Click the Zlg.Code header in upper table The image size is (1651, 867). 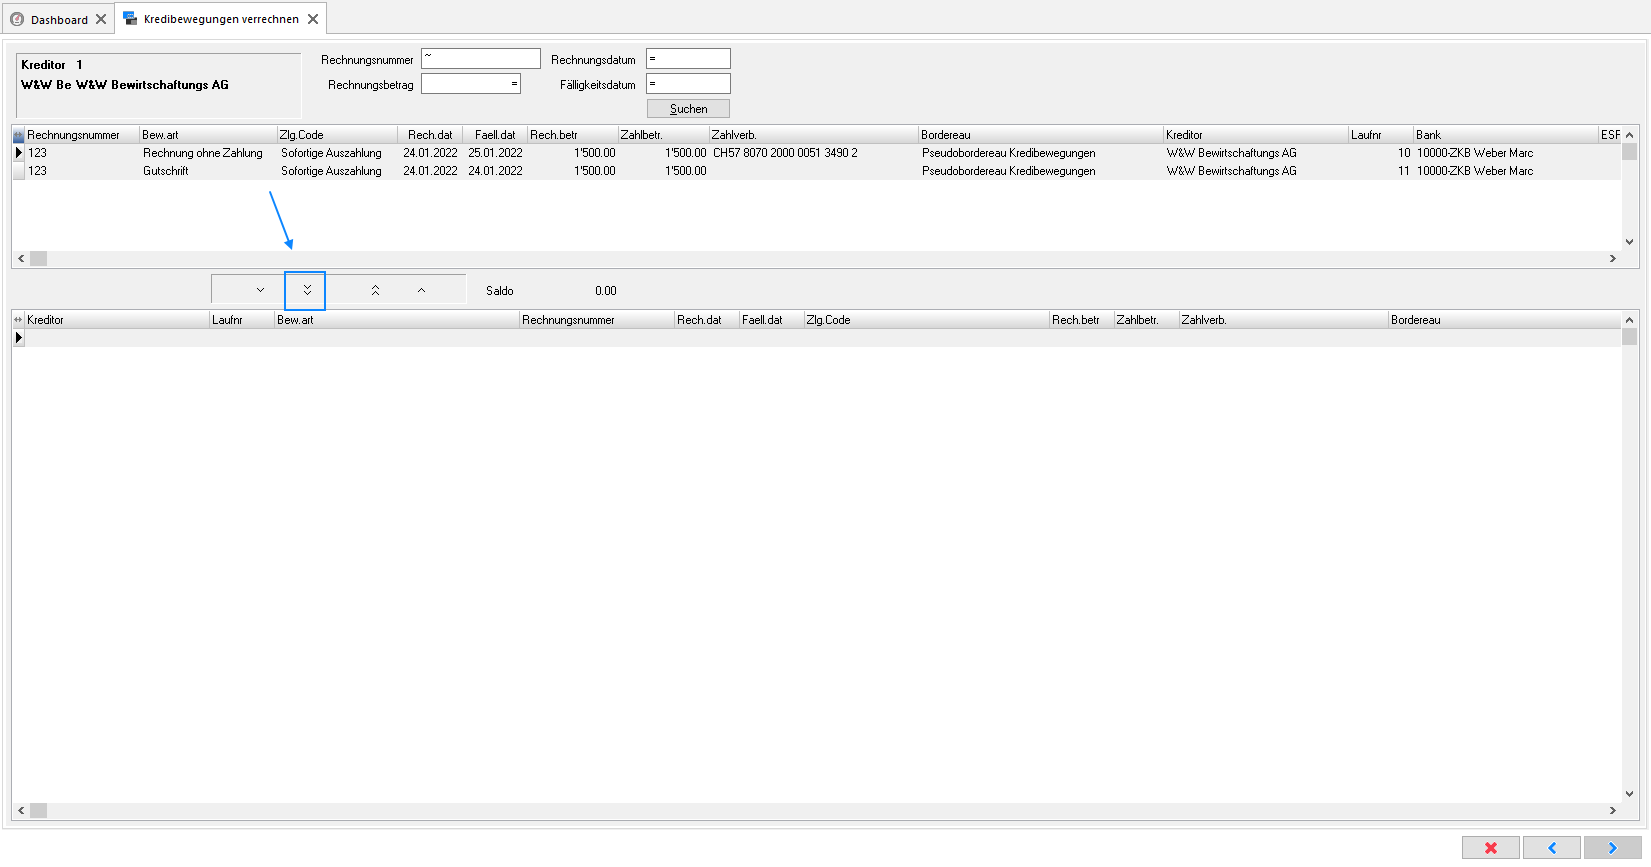point(337,135)
